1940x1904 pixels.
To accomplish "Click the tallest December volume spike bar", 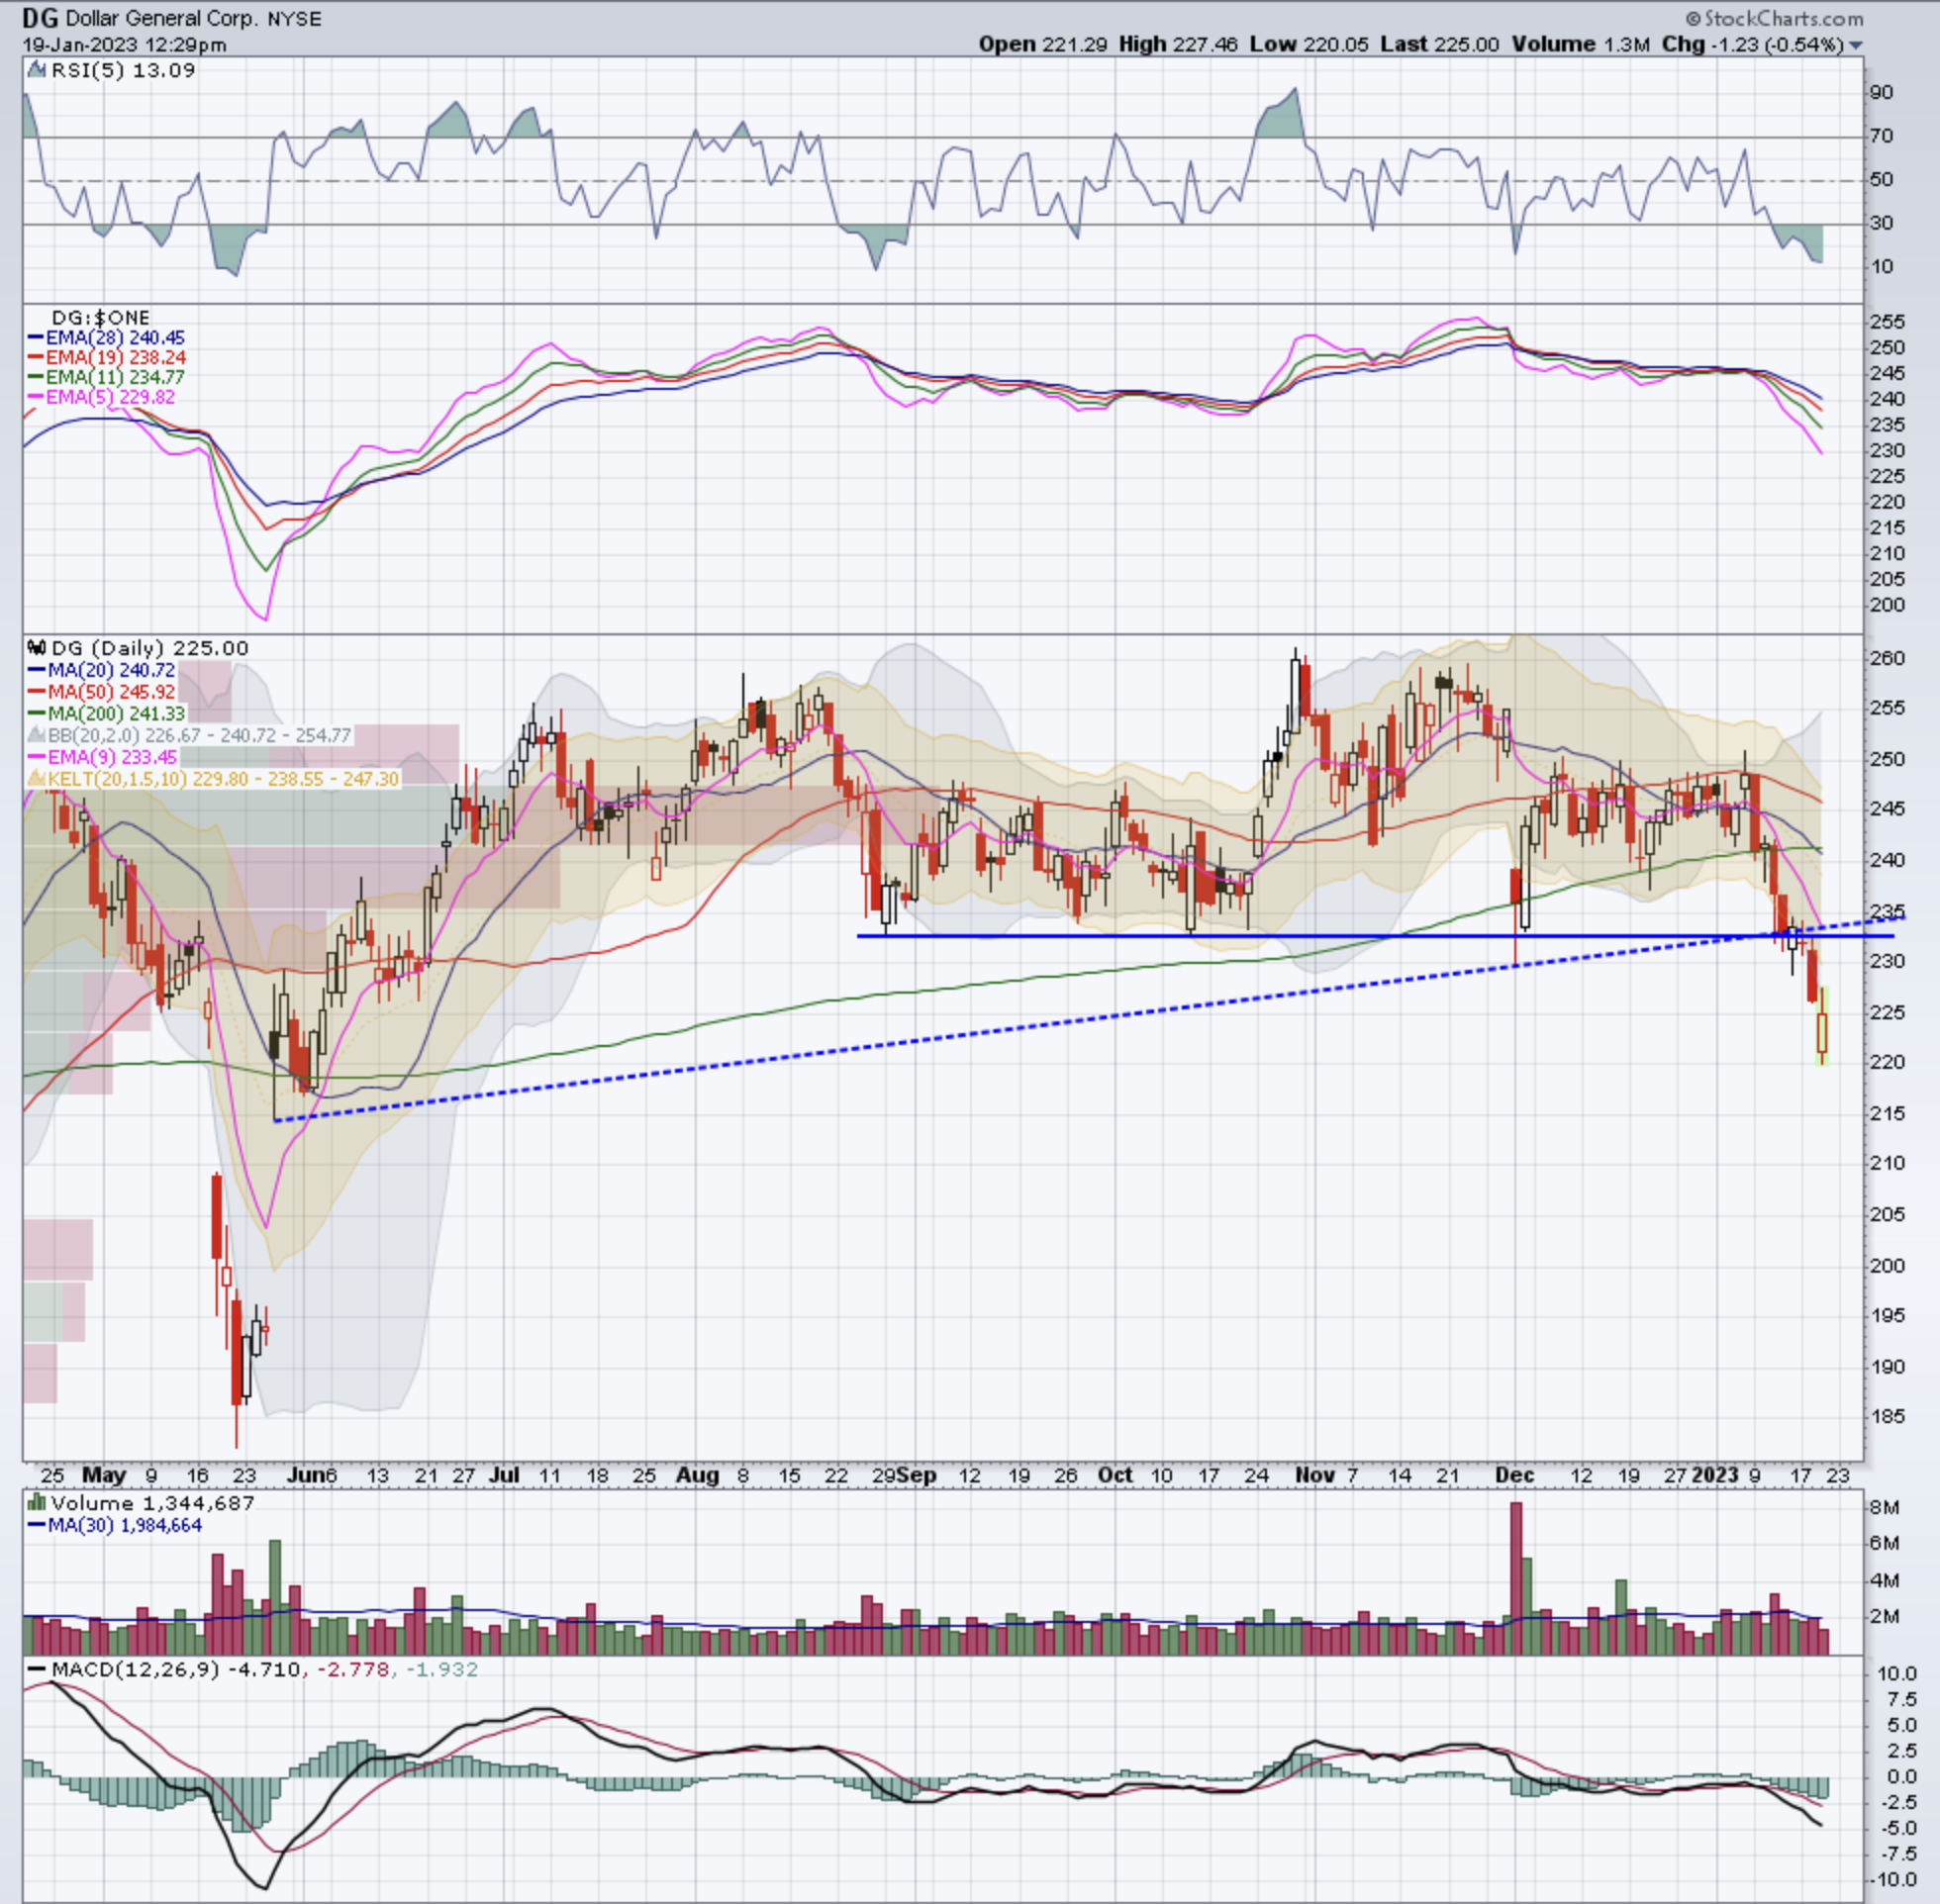I will [x=1515, y=1578].
